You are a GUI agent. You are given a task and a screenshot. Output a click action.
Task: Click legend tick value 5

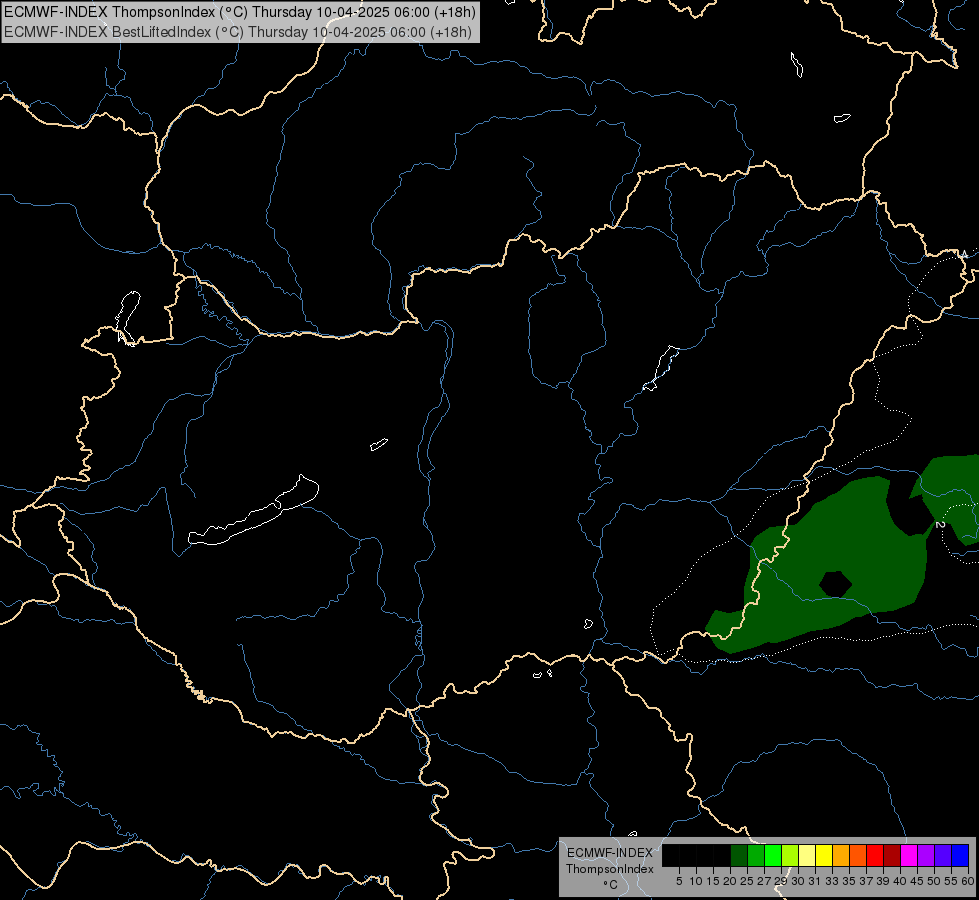(679, 881)
